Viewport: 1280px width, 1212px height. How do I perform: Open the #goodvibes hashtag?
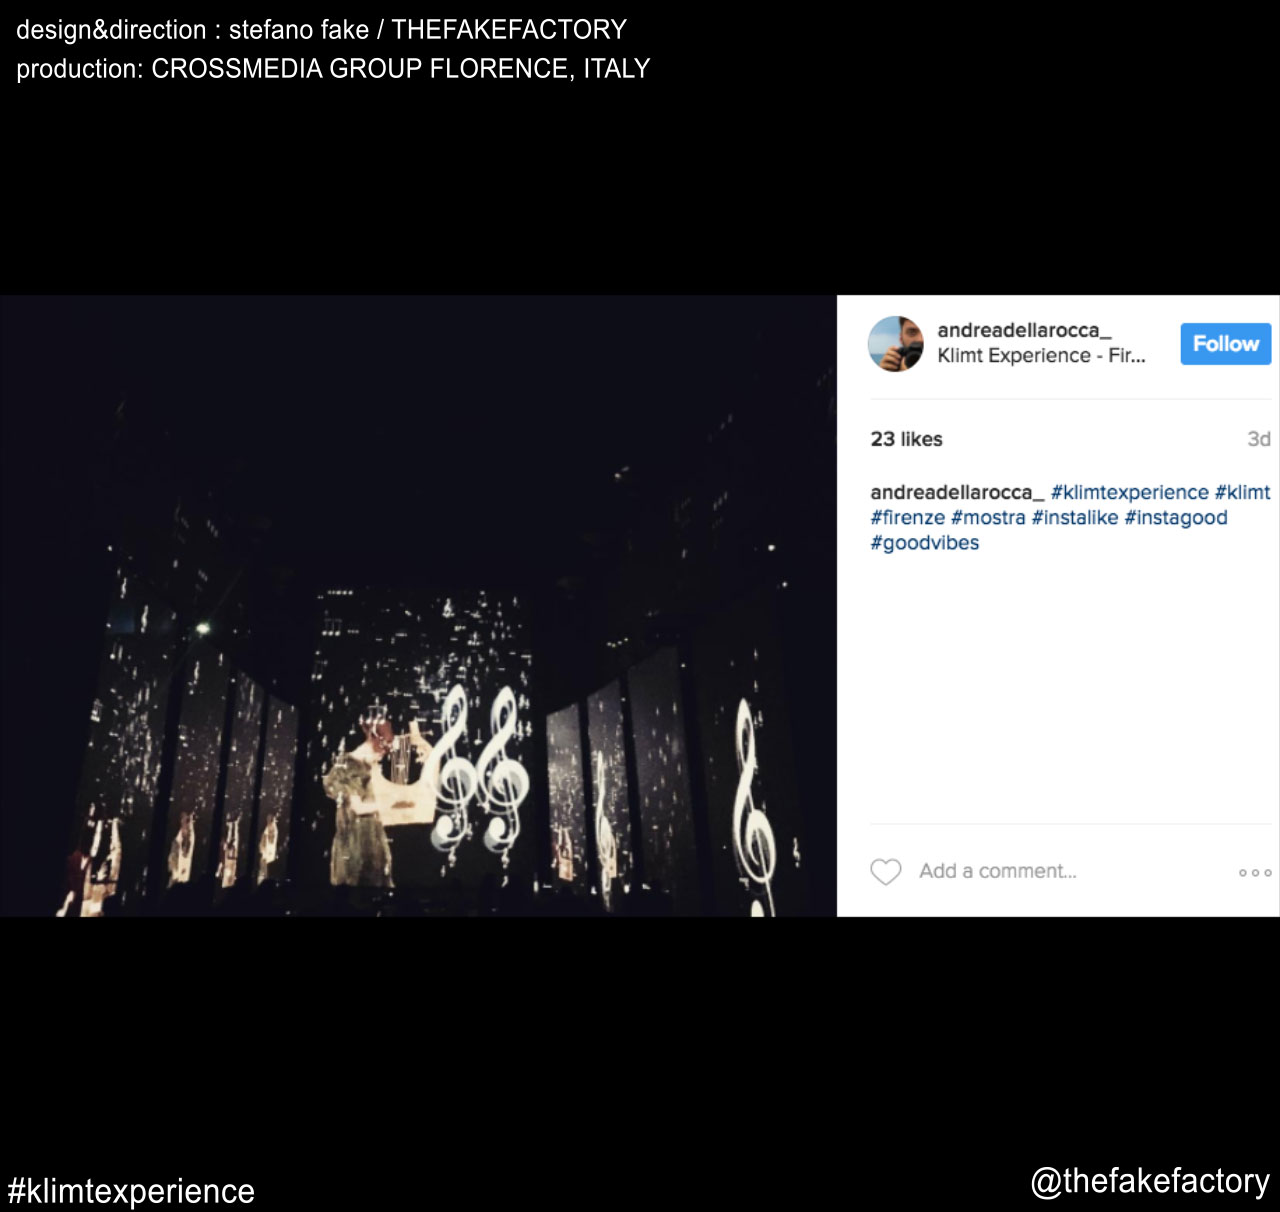[924, 543]
